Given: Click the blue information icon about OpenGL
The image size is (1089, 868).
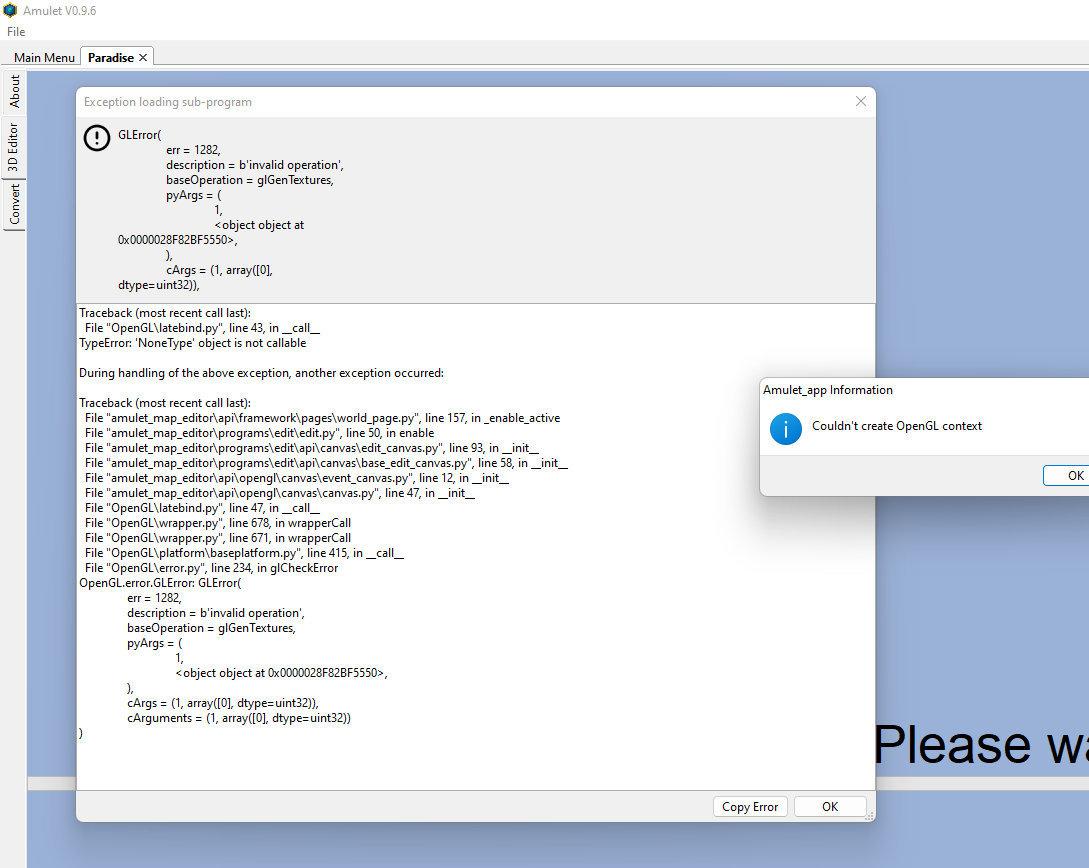Looking at the screenshot, I should (786, 428).
